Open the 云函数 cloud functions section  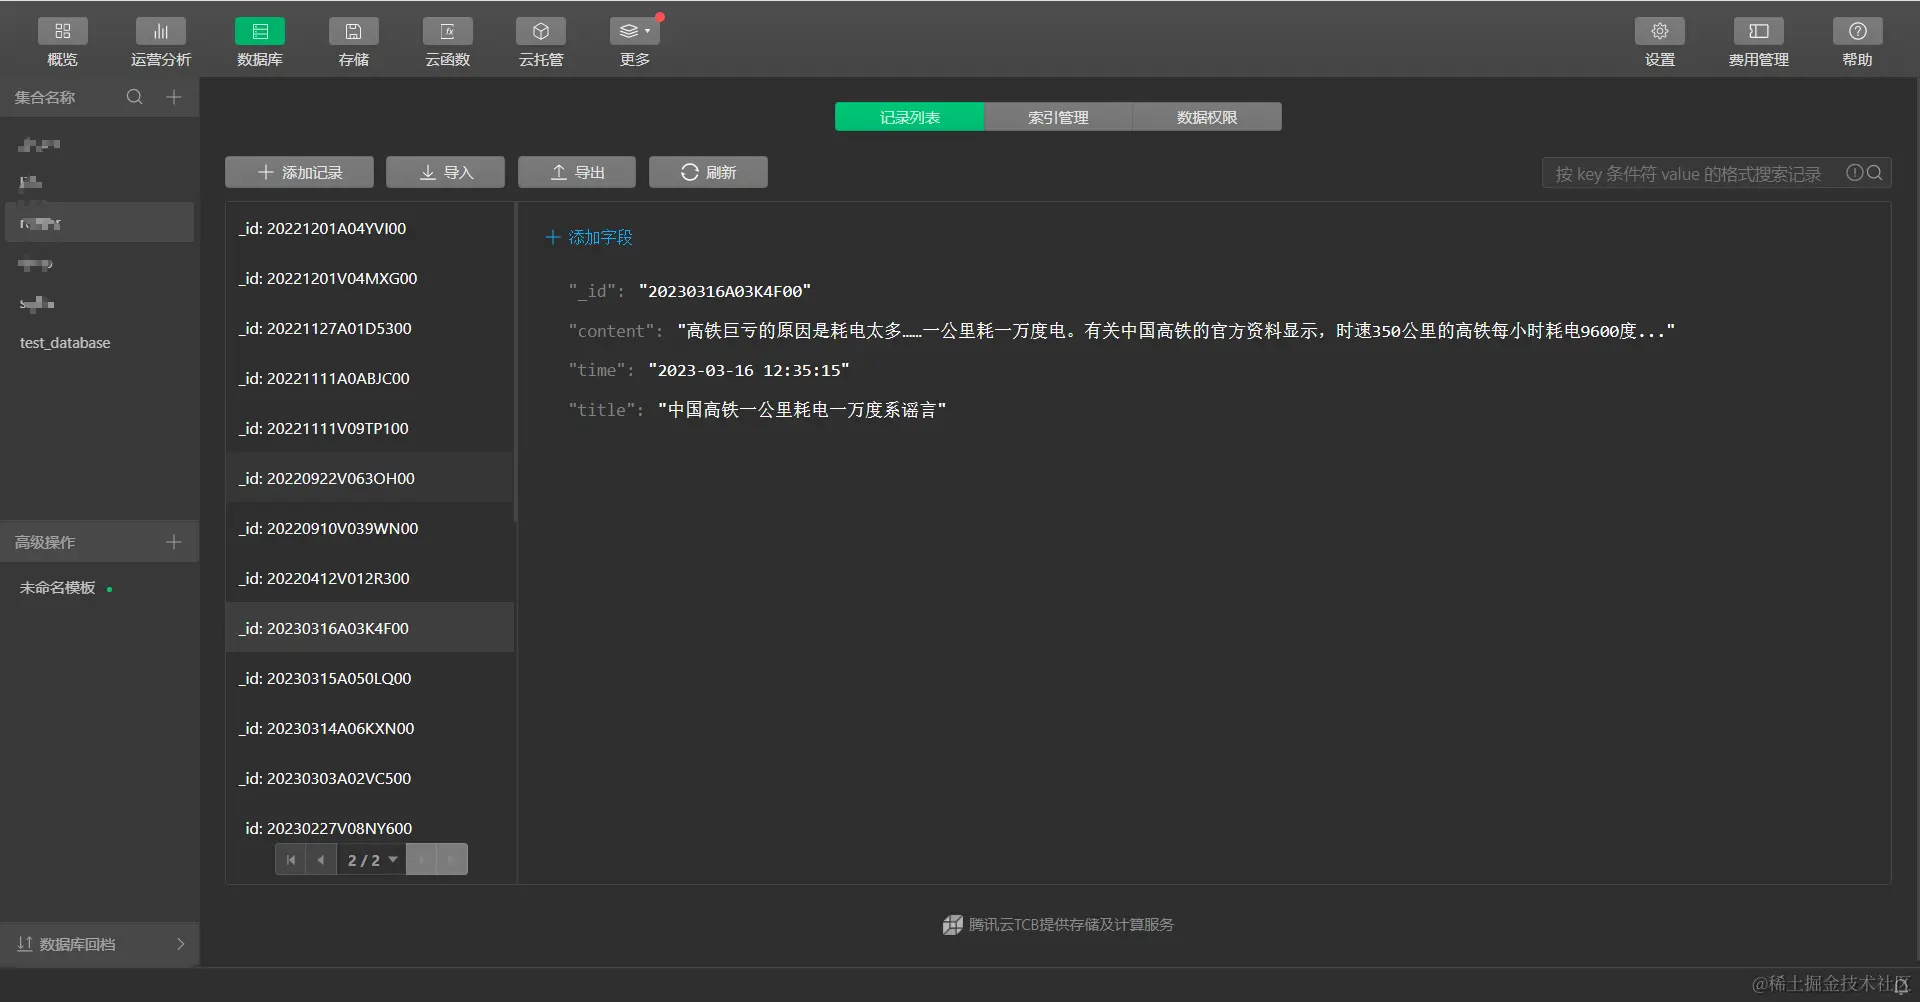click(448, 42)
